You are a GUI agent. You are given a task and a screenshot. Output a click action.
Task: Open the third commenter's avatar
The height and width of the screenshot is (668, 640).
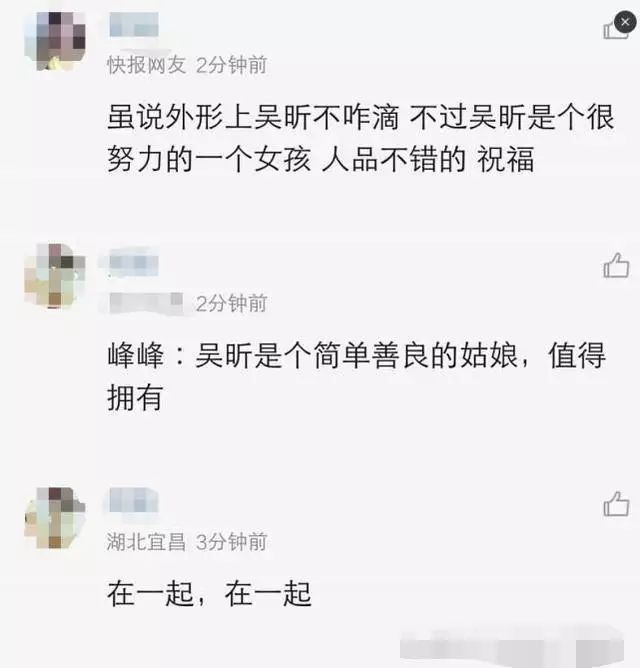55,518
